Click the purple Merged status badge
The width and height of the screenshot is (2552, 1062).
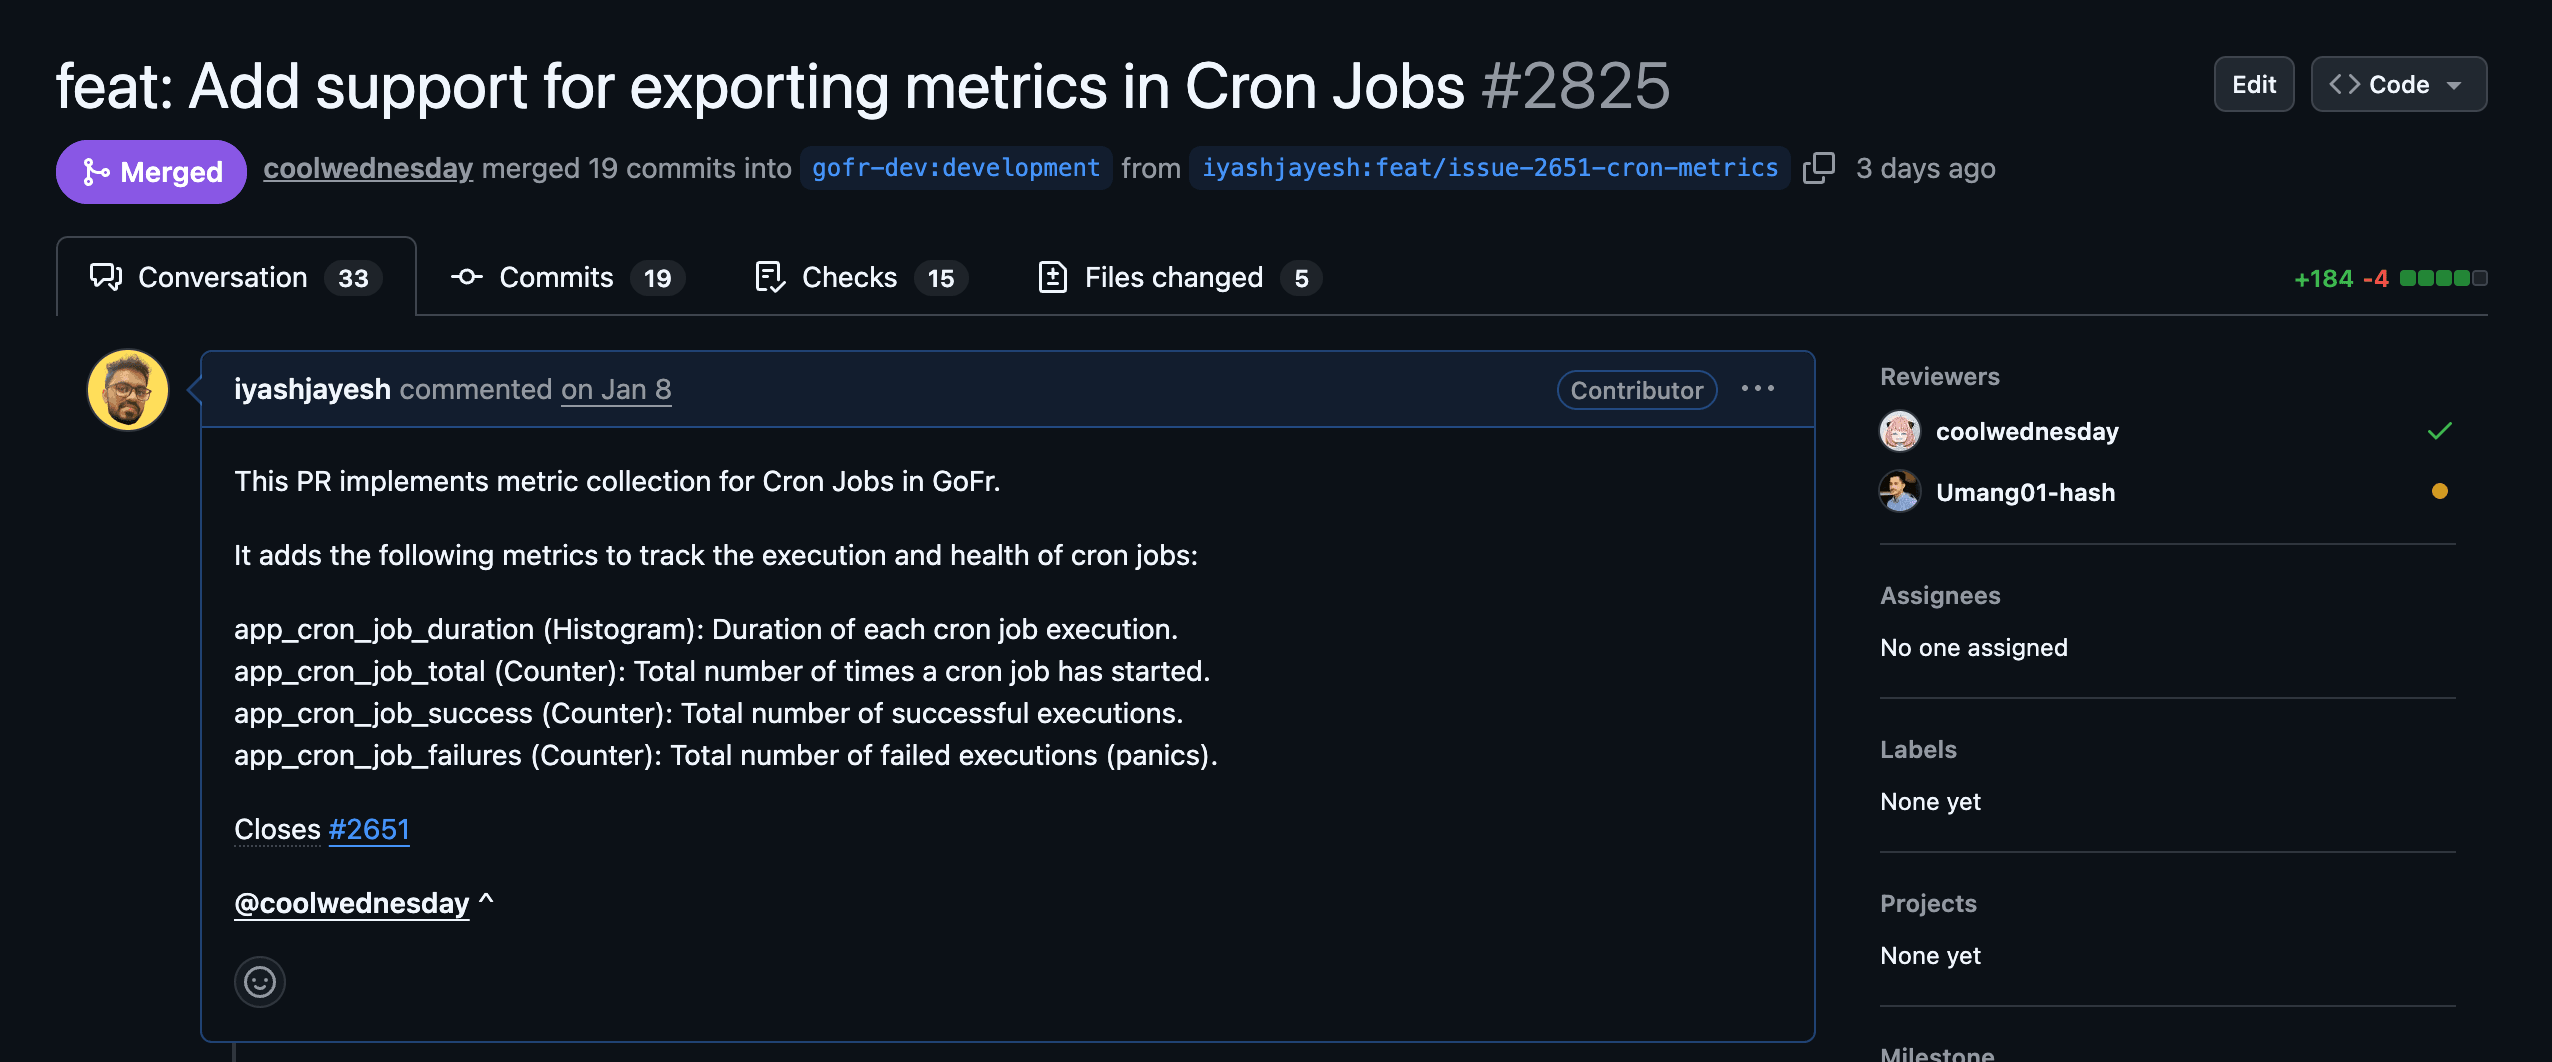(151, 172)
